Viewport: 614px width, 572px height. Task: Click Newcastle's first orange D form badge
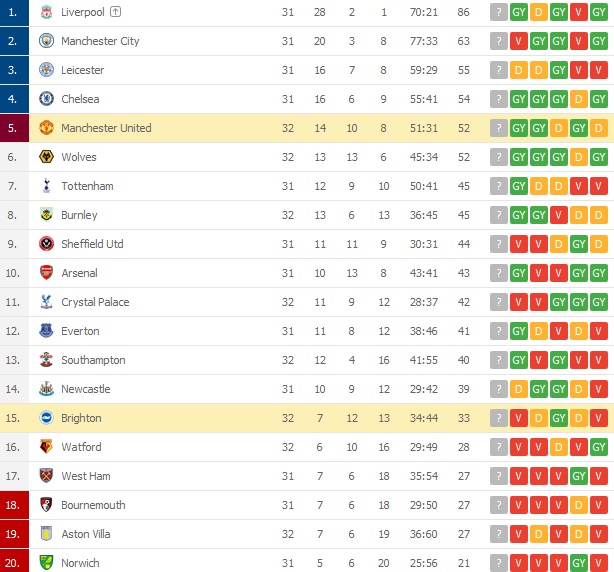click(519, 389)
